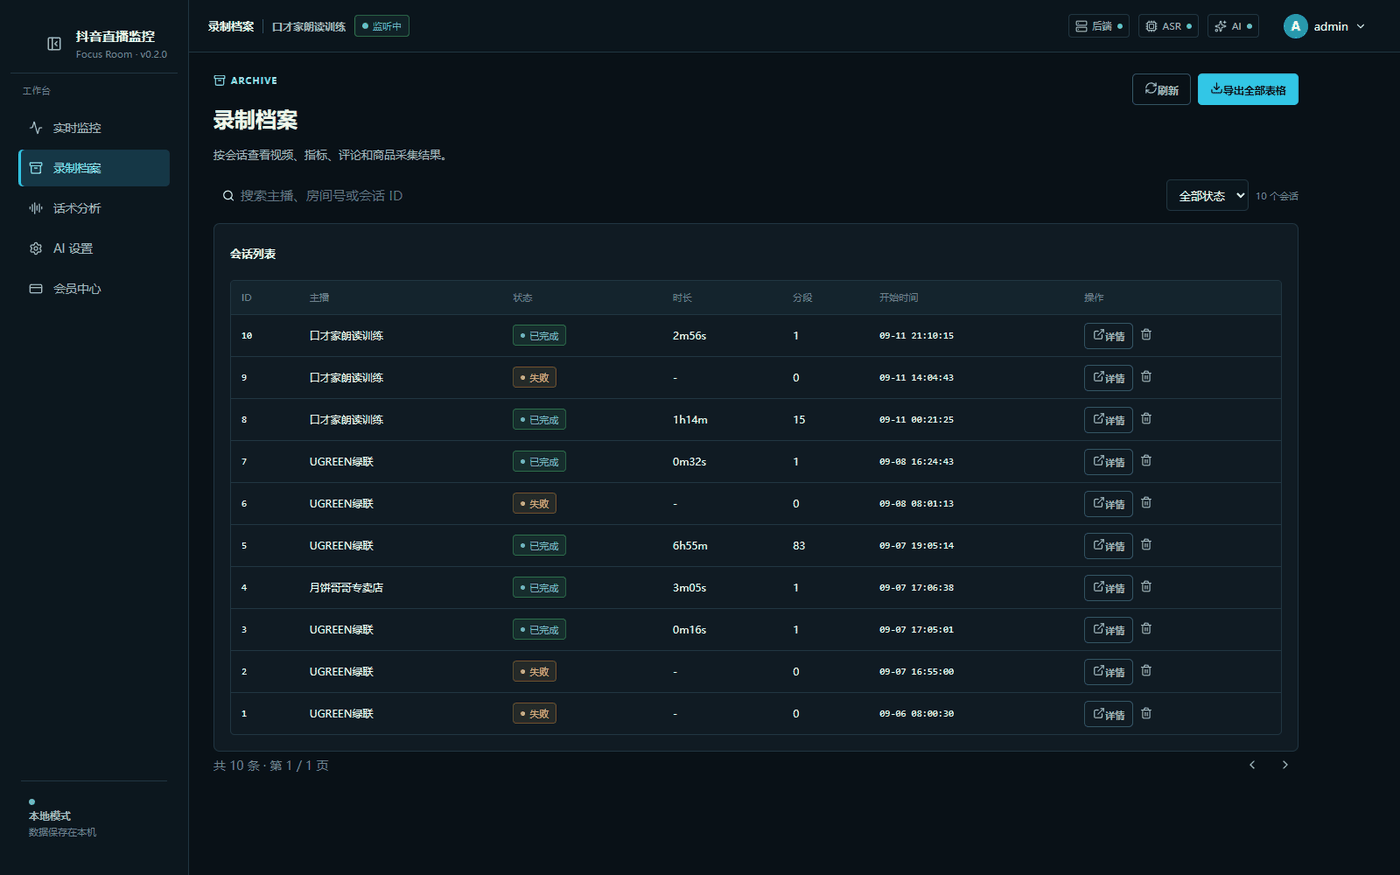Click the 6h55m duration cell

pos(690,546)
